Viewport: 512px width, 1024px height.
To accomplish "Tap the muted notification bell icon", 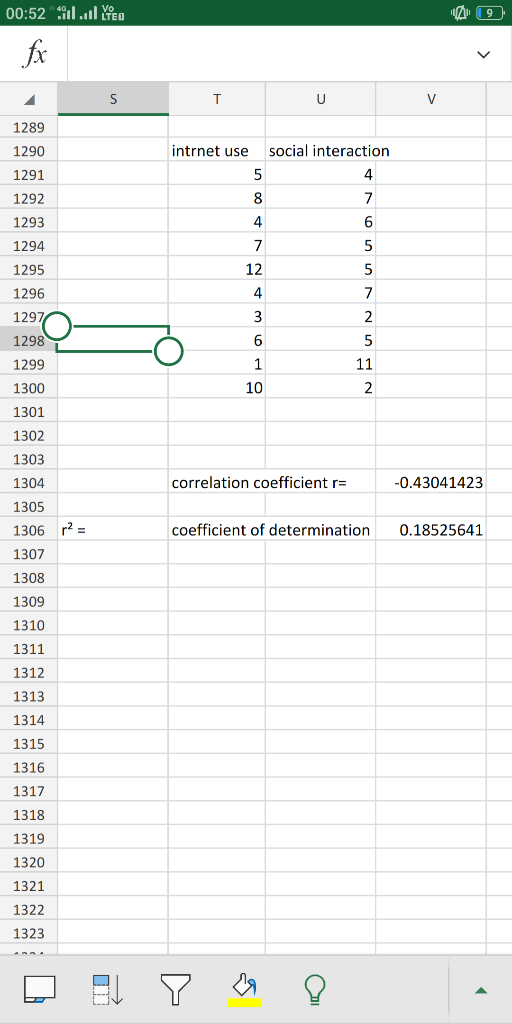I will click(x=460, y=12).
